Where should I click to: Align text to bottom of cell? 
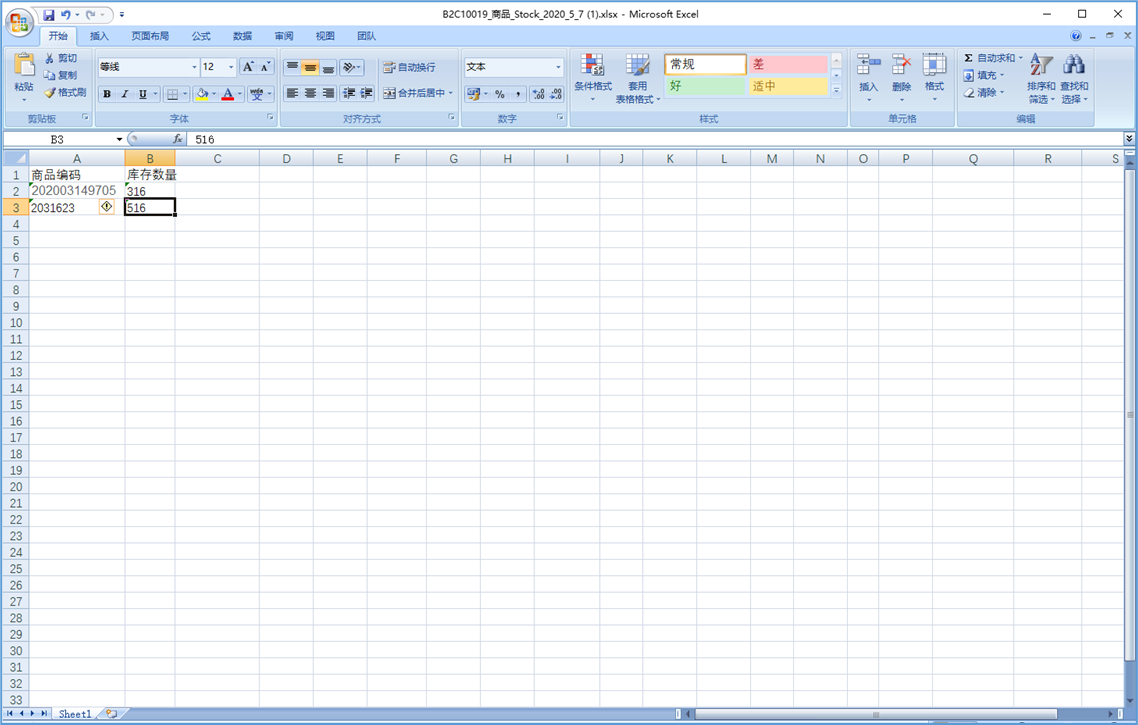tap(328, 67)
